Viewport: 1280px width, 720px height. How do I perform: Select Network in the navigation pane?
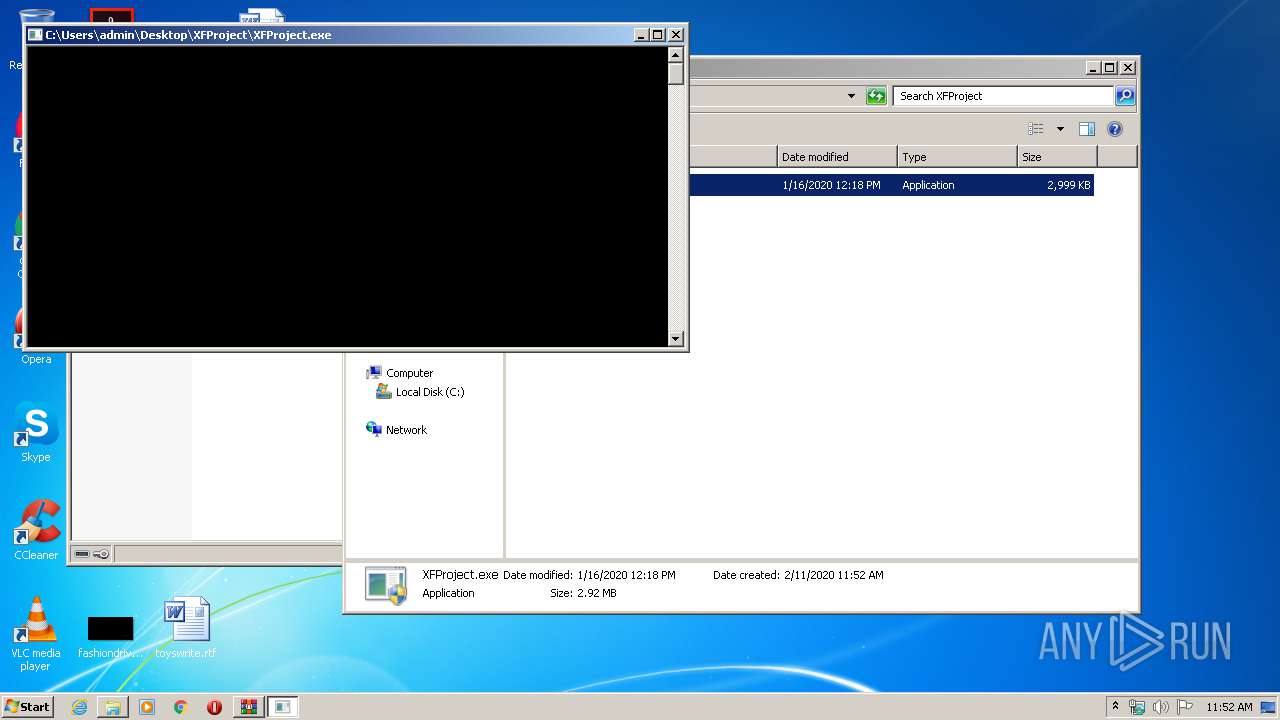[397, 430]
